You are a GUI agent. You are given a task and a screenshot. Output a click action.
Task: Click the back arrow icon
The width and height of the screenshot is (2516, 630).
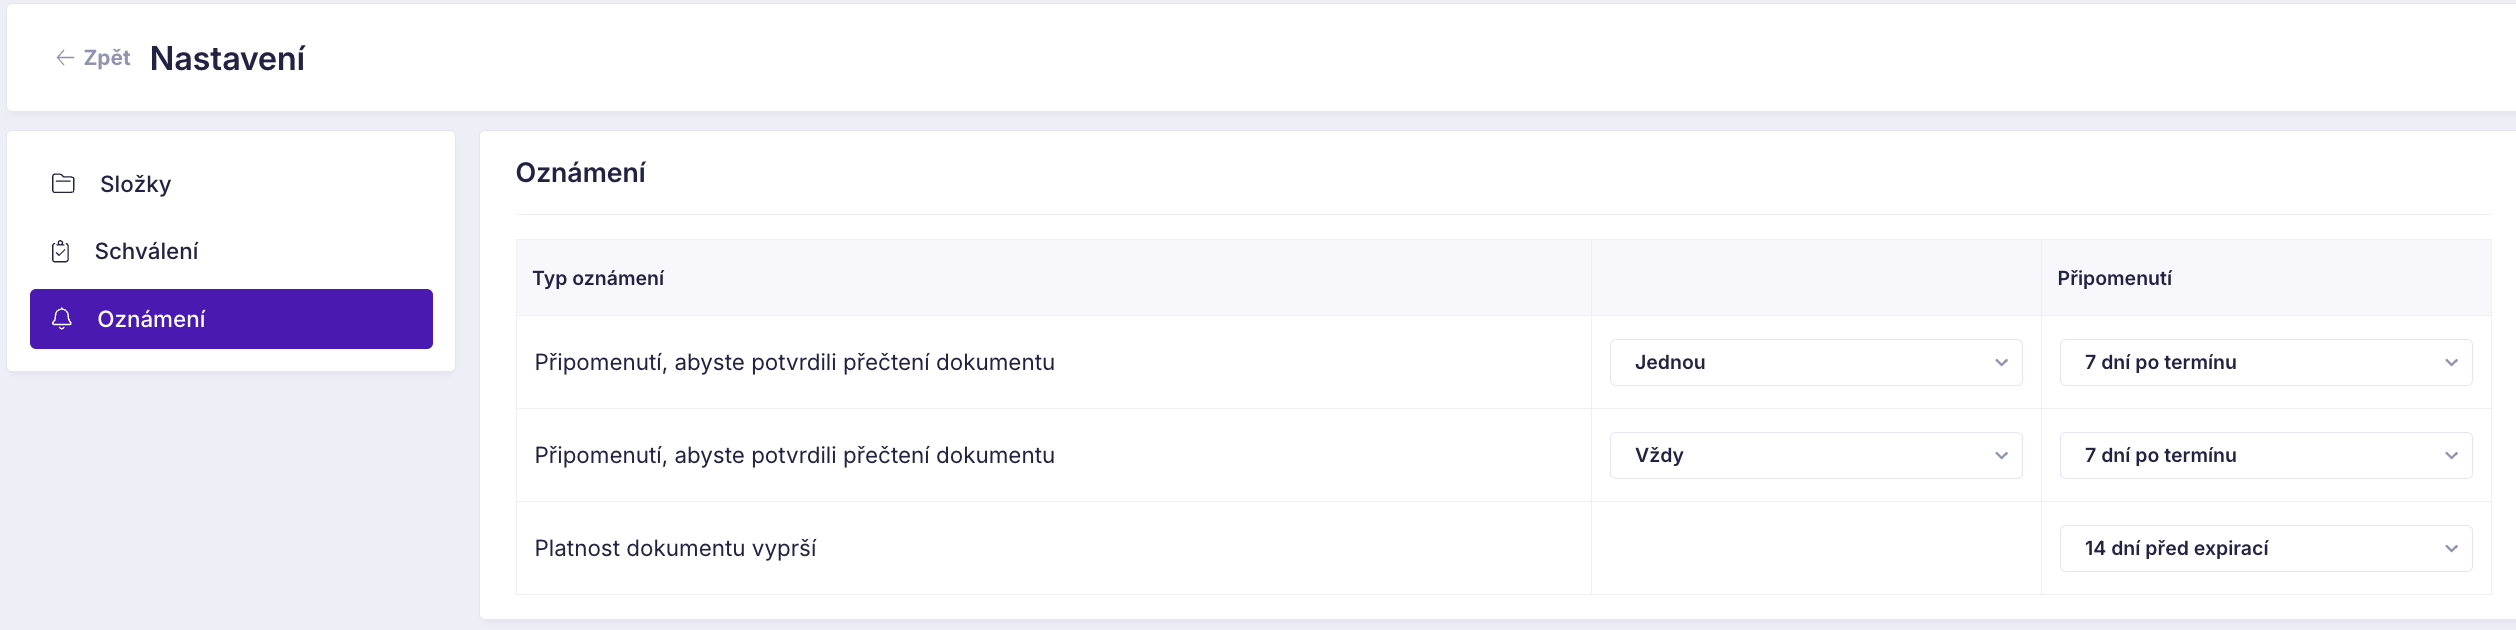tap(65, 58)
